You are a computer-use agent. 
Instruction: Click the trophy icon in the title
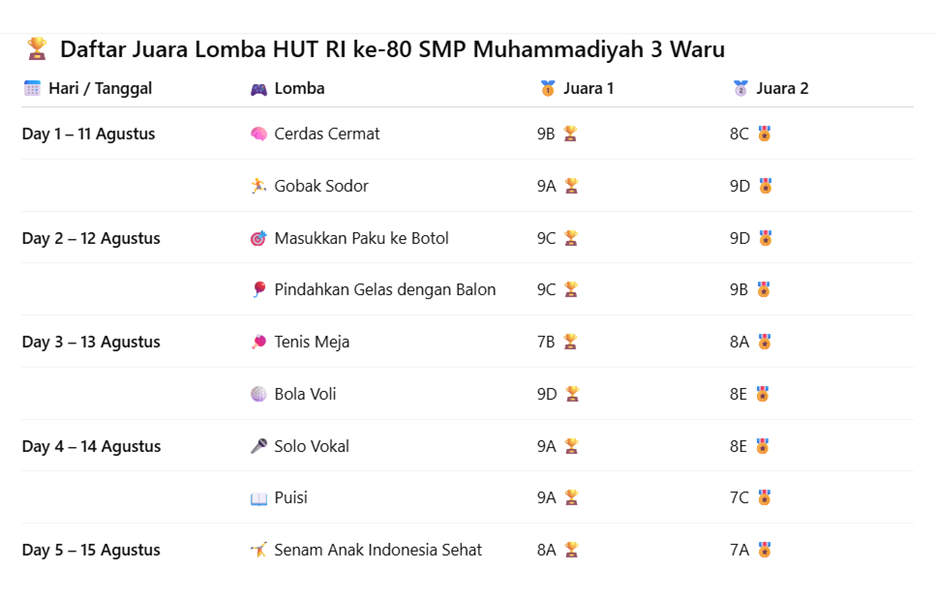[37, 49]
